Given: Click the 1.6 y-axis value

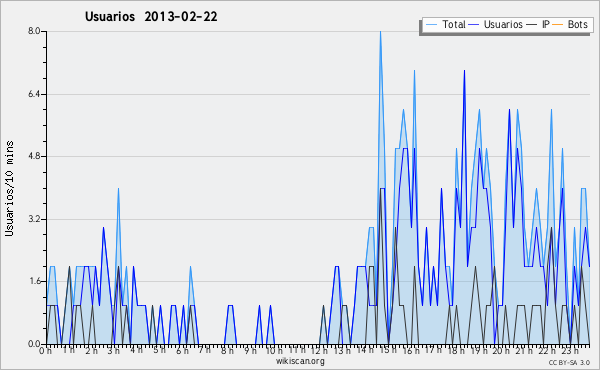Looking at the screenshot, I should [x=34, y=282].
